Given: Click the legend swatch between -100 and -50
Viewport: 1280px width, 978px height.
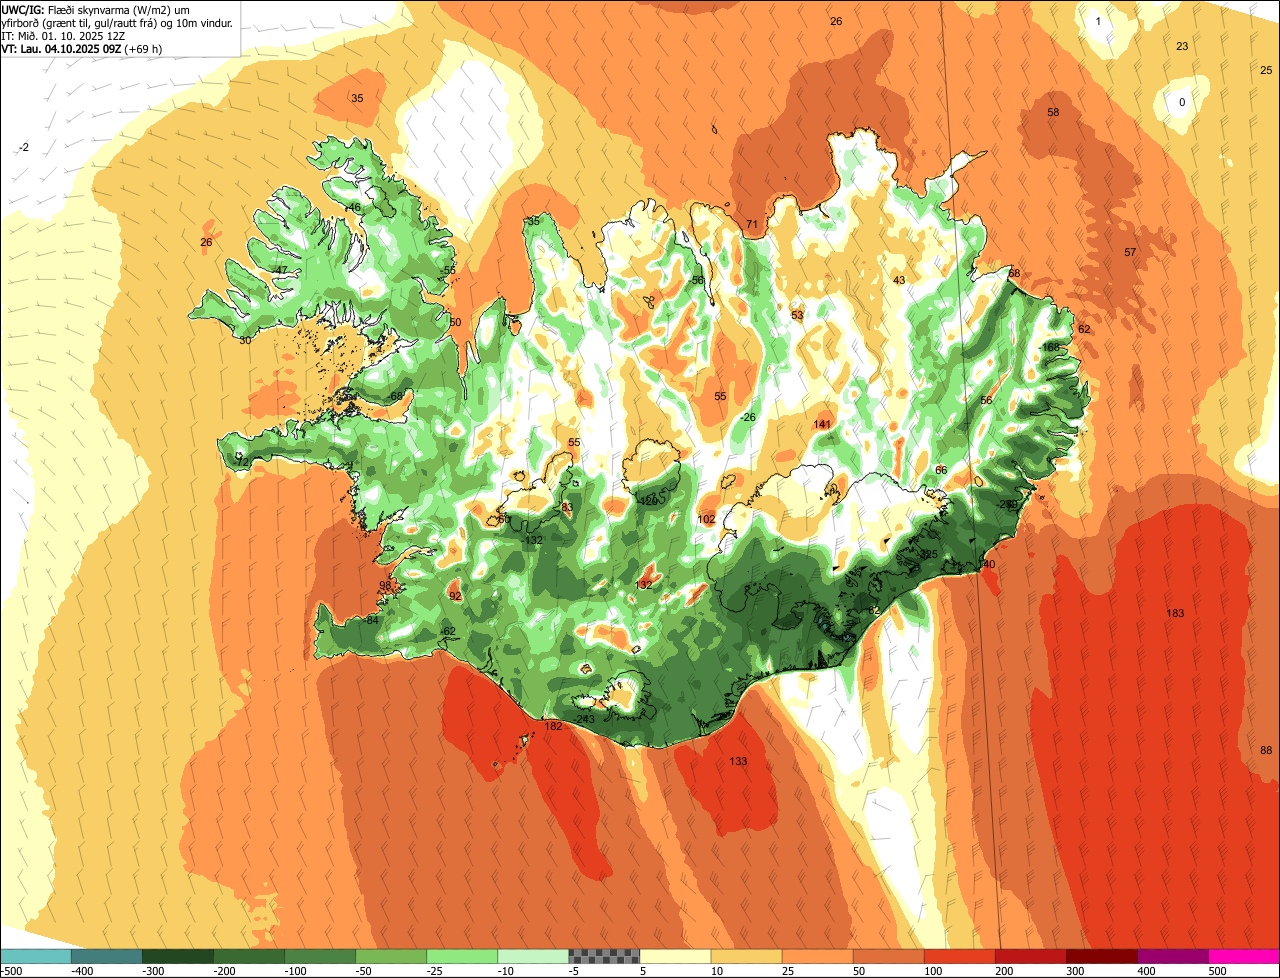Looking at the screenshot, I should coord(320,956).
